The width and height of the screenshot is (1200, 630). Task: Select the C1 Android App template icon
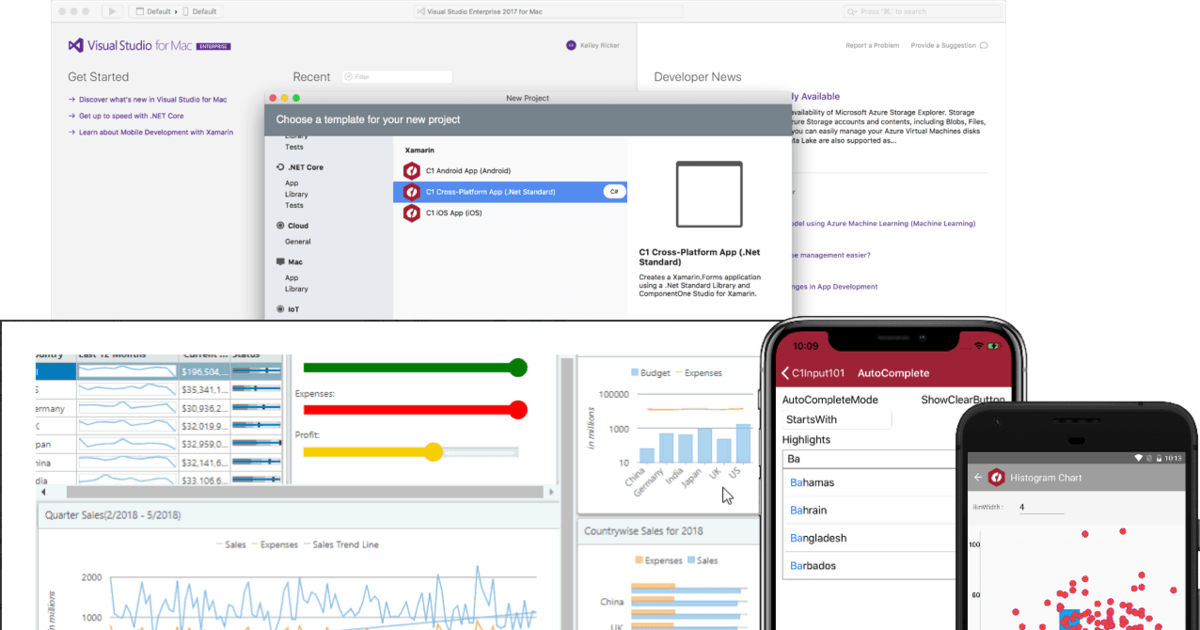(410, 171)
